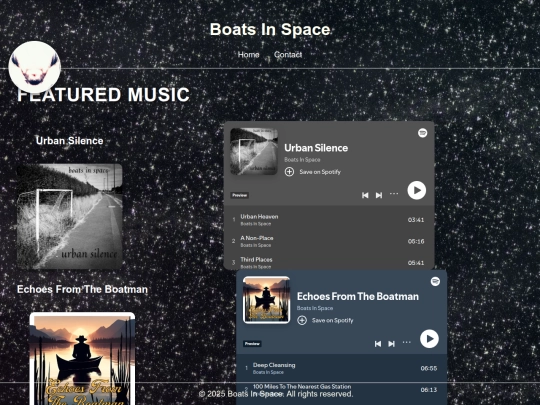Click the Echoes From The Boatman heading on the left
The width and height of the screenshot is (540, 405).
(82, 289)
